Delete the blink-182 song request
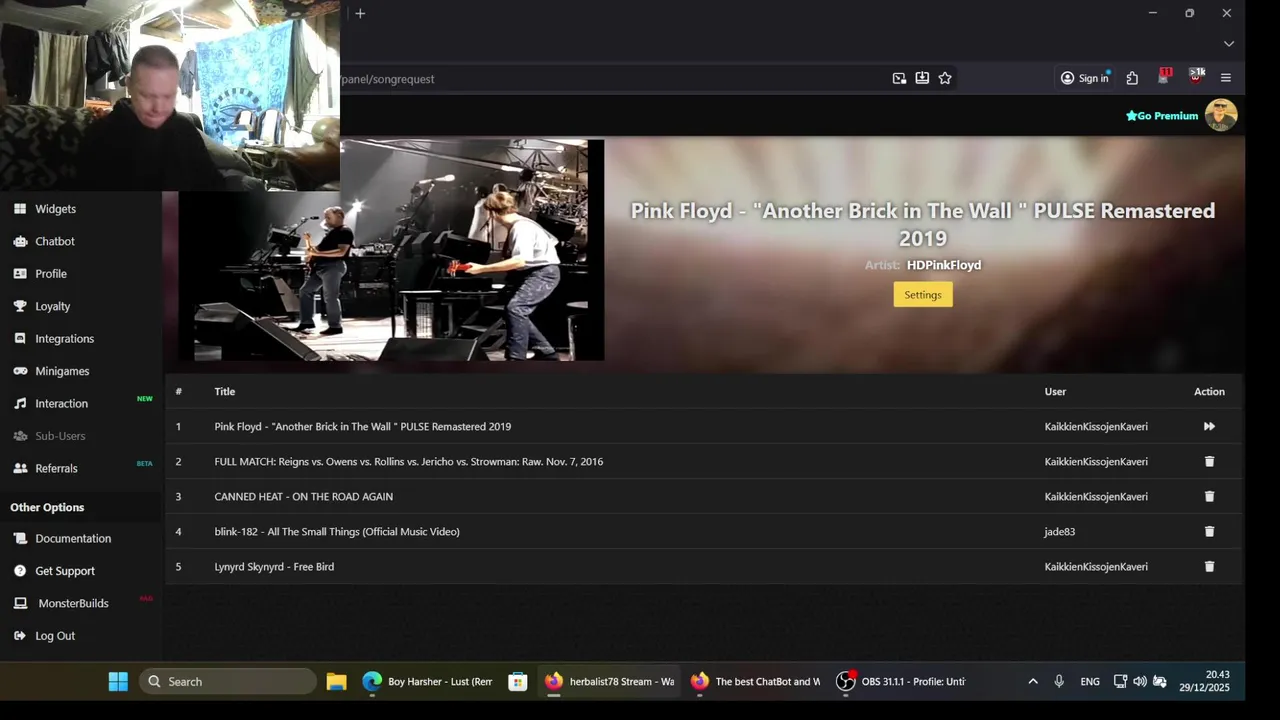This screenshot has width=1280, height=720. coord(1209,531)
